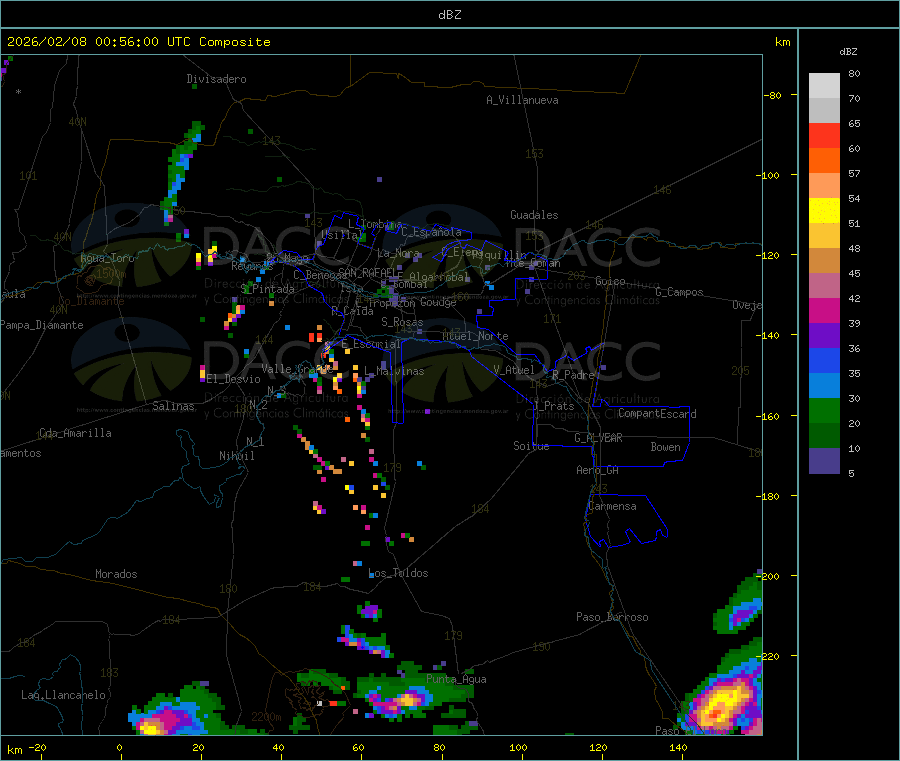
Task: Select the magenta 39–42 dBZ legend swatch
Action: tap(824, 310)
